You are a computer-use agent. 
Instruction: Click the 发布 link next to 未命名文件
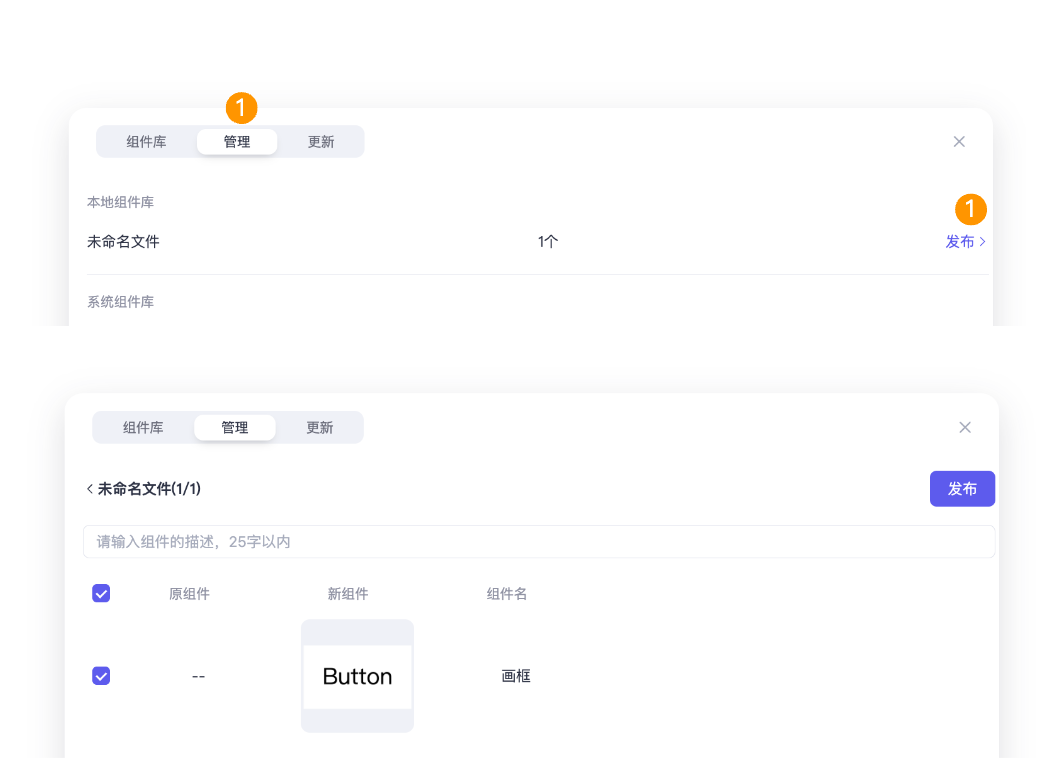[x=960, y=241]
